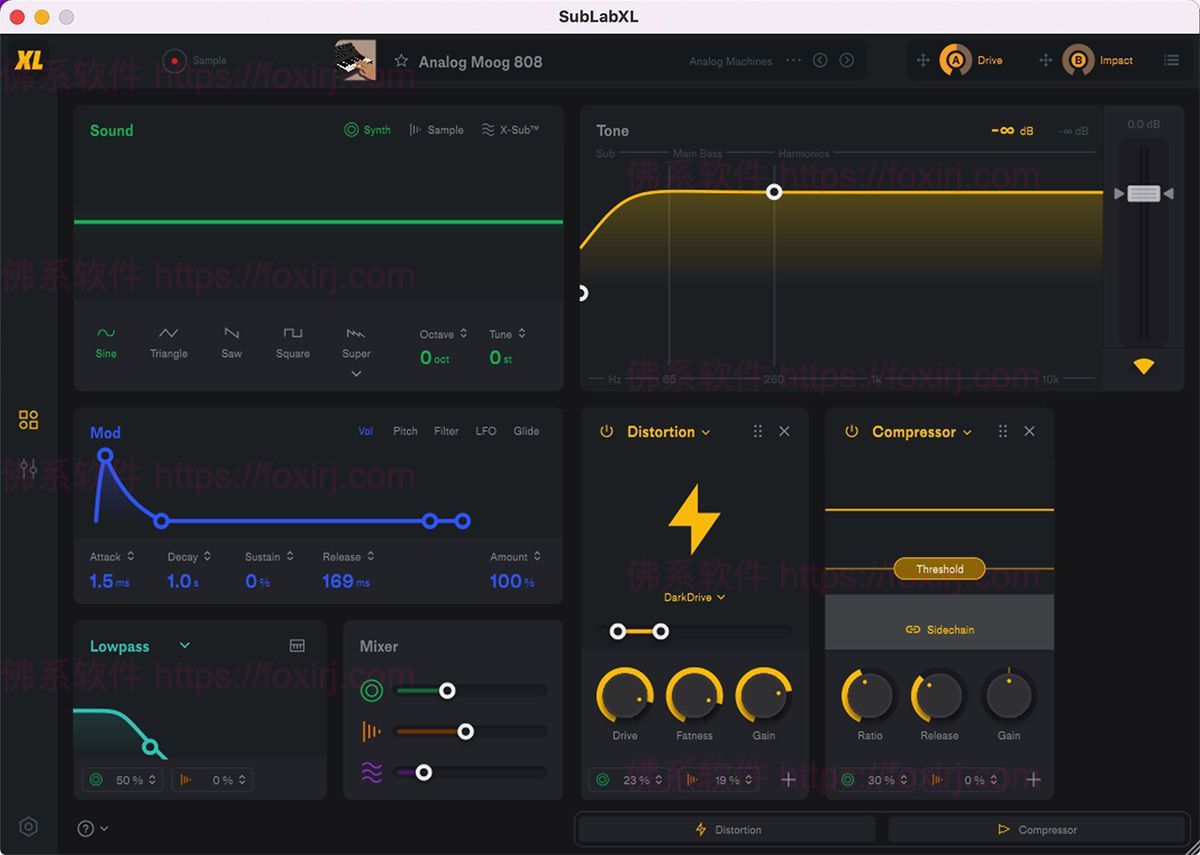
Task: Click the Distortion button in bottom bar
Action: click(727, 829)
